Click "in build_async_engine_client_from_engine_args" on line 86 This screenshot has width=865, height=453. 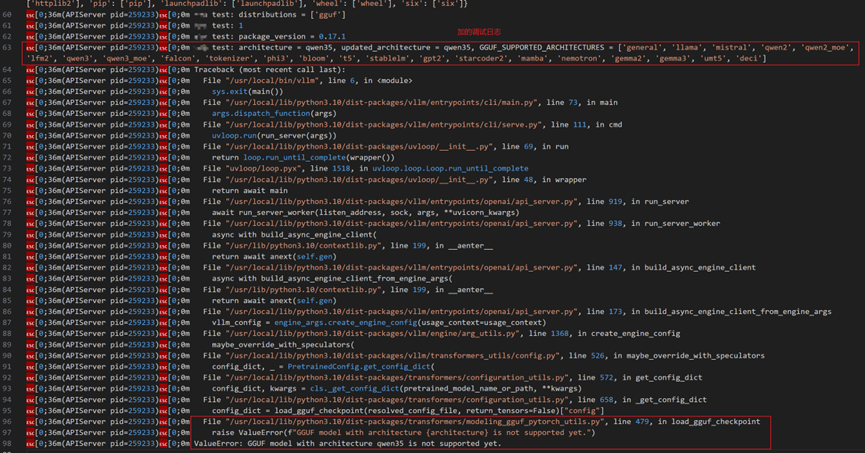click(x=731, y=312)
